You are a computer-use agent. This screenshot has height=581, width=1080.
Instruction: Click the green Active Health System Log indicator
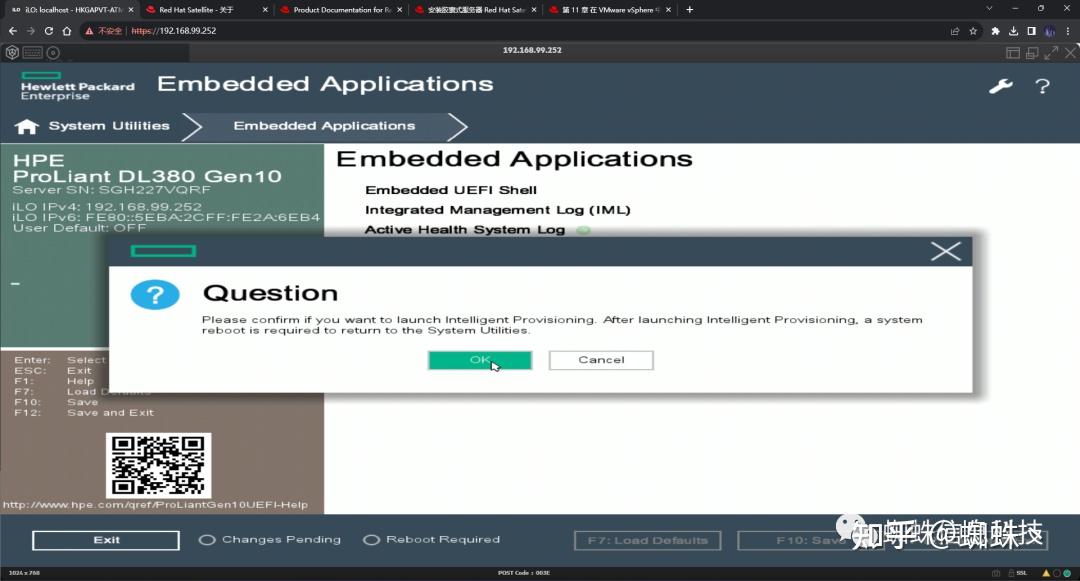[584, 229]
